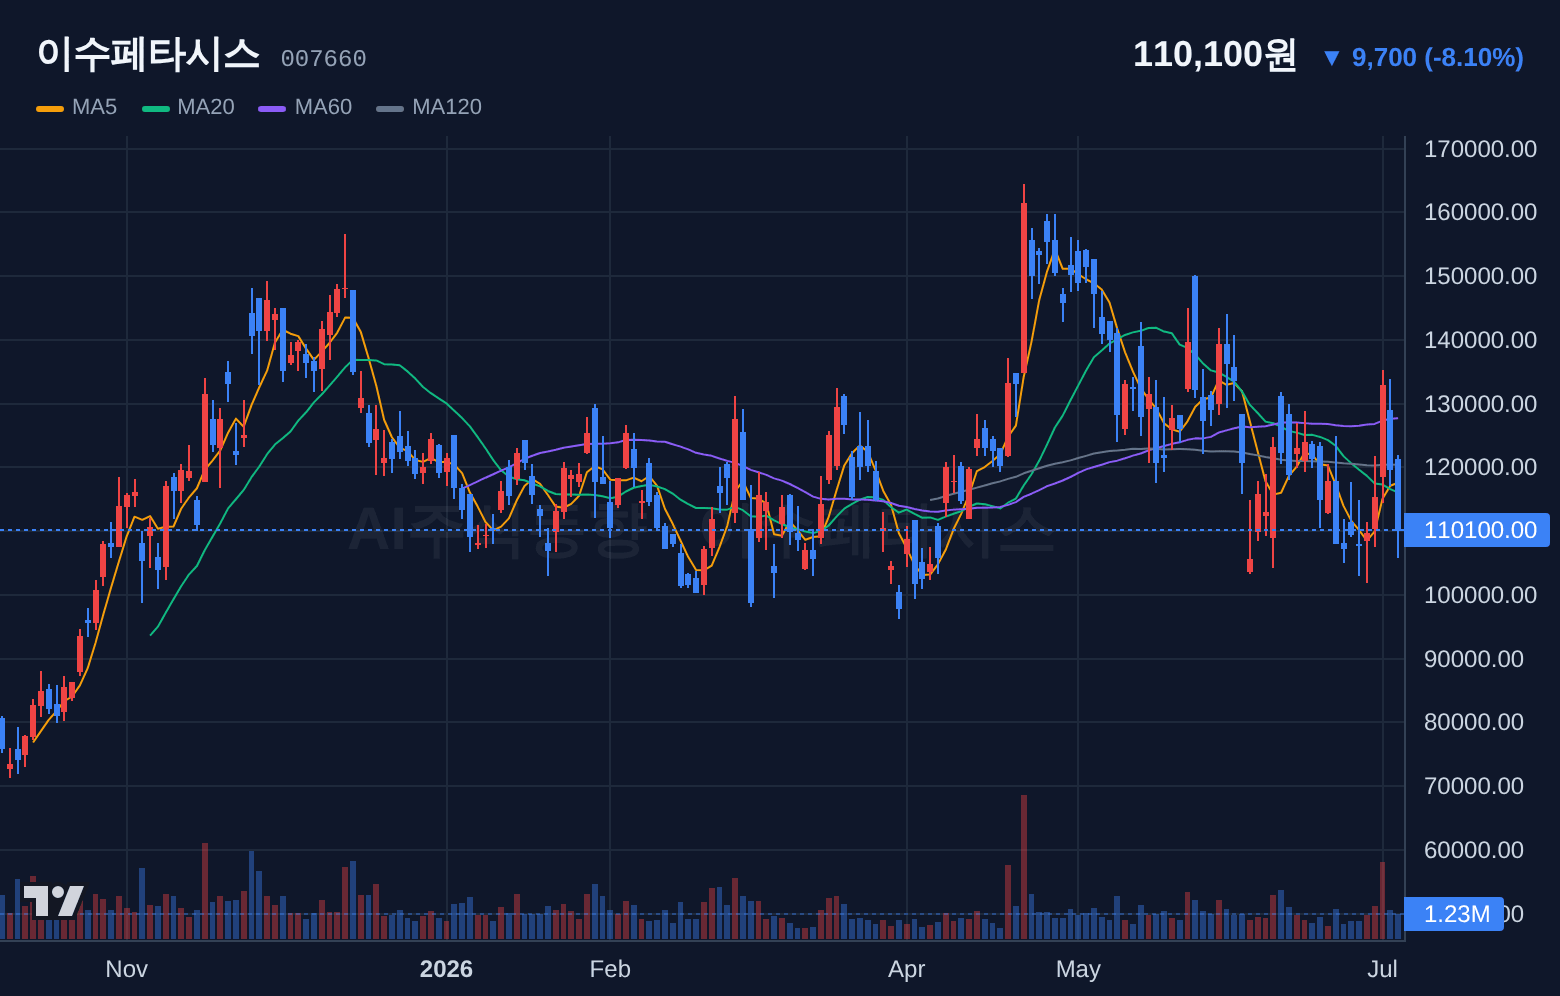Click the 160000.00 price axis label
This screenshot has height=996, width=1560.
(1480, 212)
